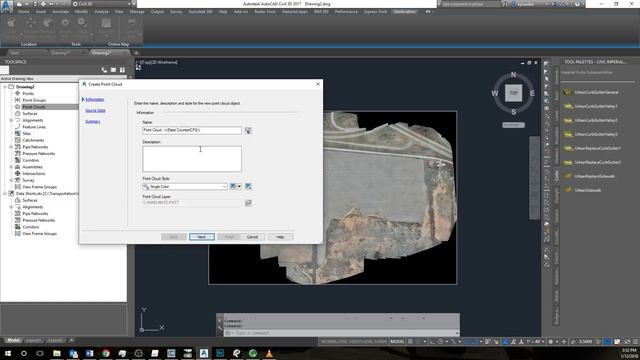The image size is (640, 360).
Task: Click the Next button in Create Point Cloud
Action: (x=202, y=237)
